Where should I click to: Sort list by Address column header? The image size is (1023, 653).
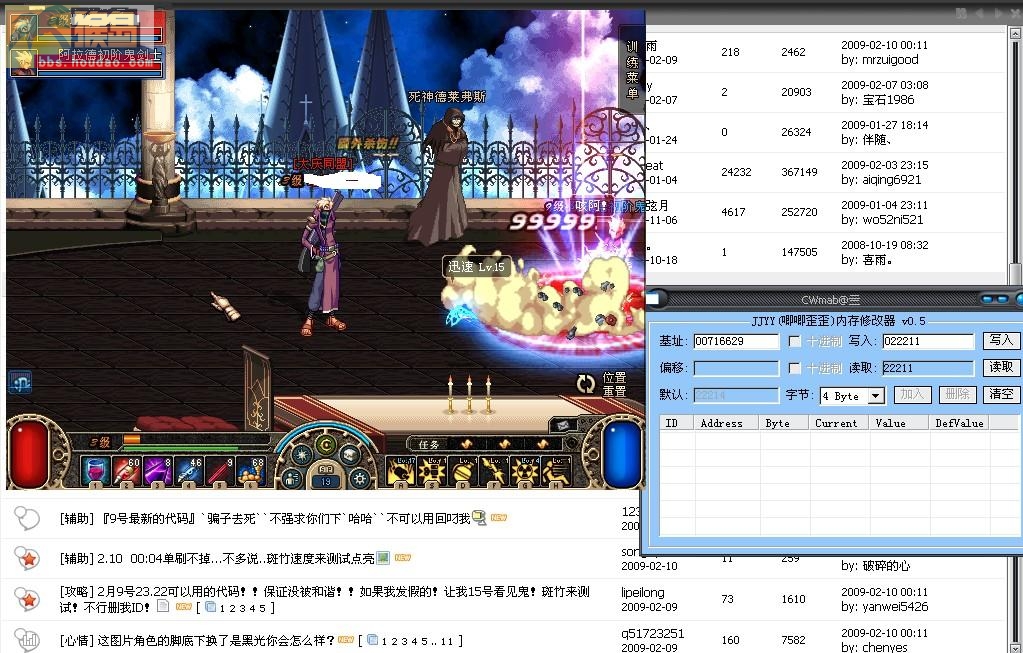coord(725,423)
